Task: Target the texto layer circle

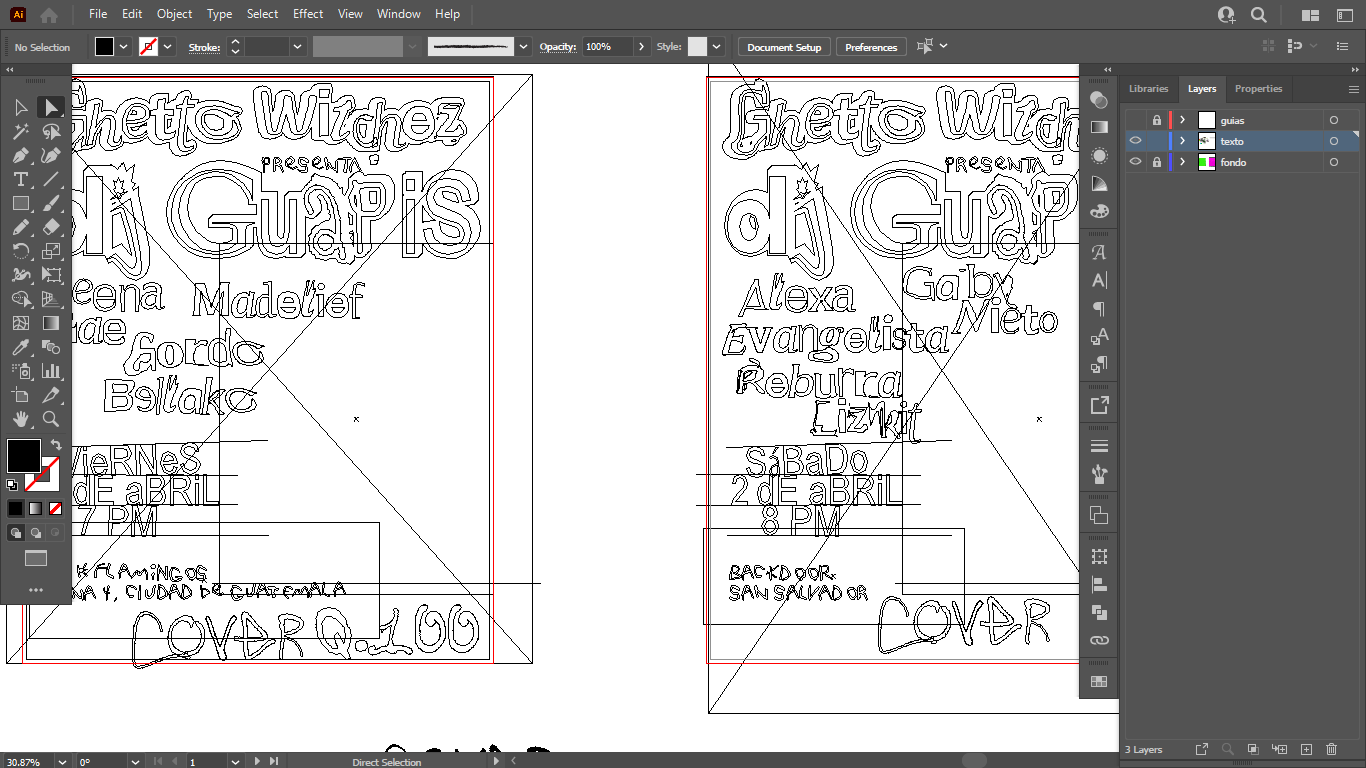Action: pyautogui.click(x=1333, y=141)
